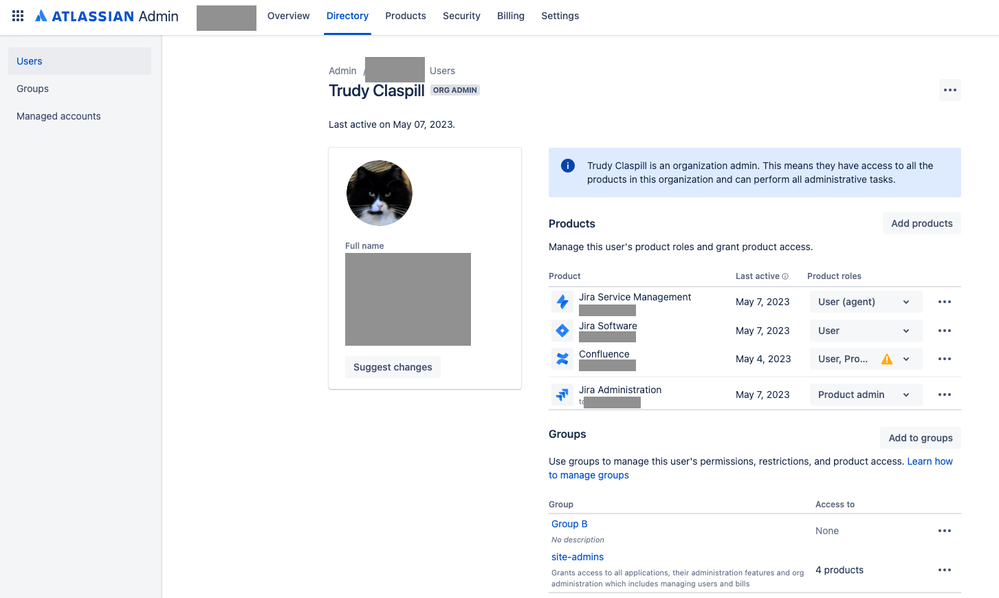Select the Directory tab
Viewport: 999px width, 598px height.
[x=347, y=16]
